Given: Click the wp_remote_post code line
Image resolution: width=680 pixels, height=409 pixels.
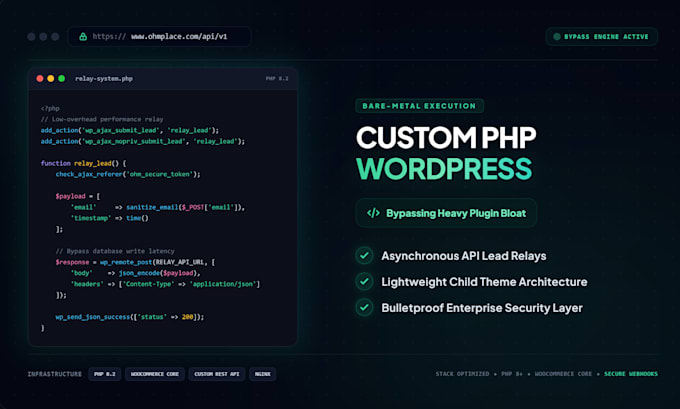Looking at the screenshot, I should tap(135, 262).
